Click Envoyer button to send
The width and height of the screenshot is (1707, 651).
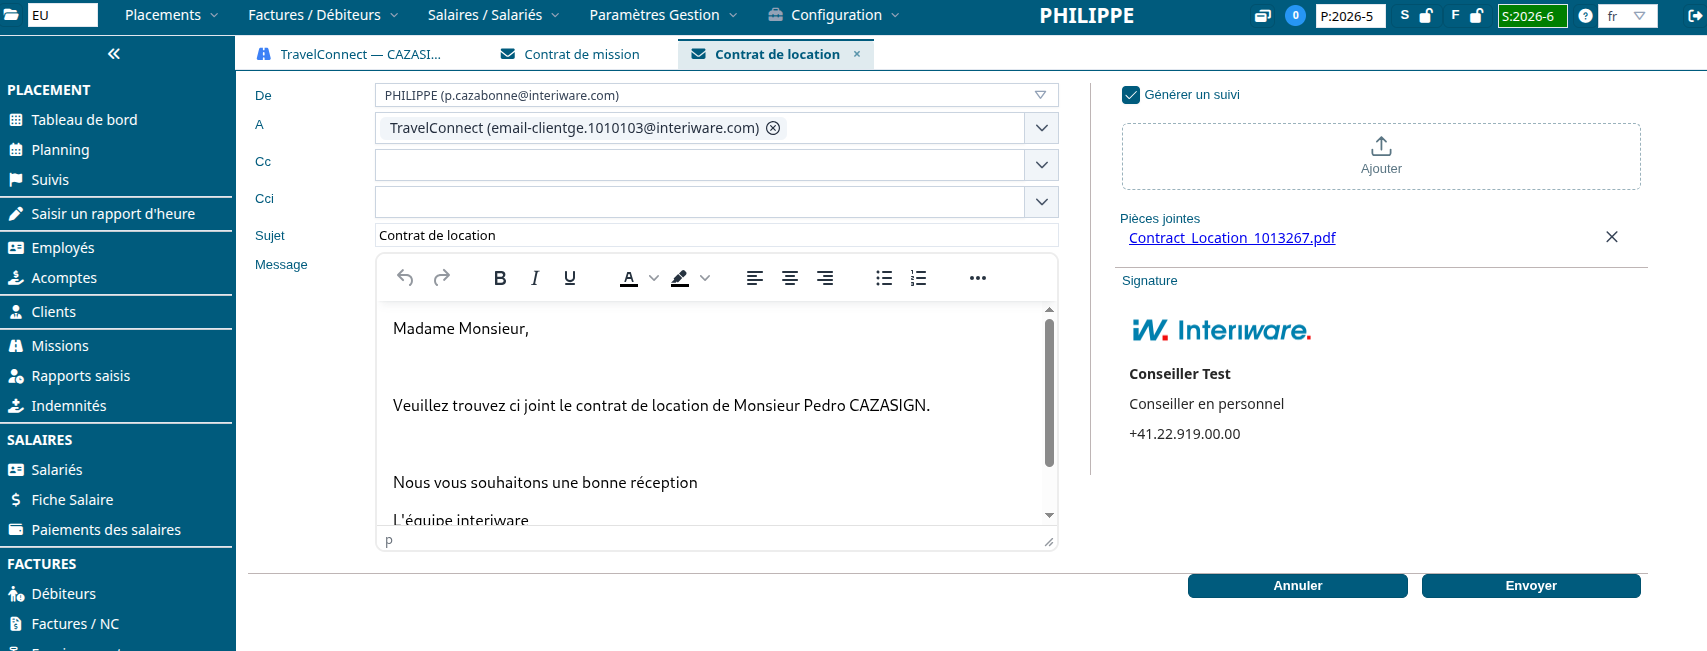point(1531,586)
